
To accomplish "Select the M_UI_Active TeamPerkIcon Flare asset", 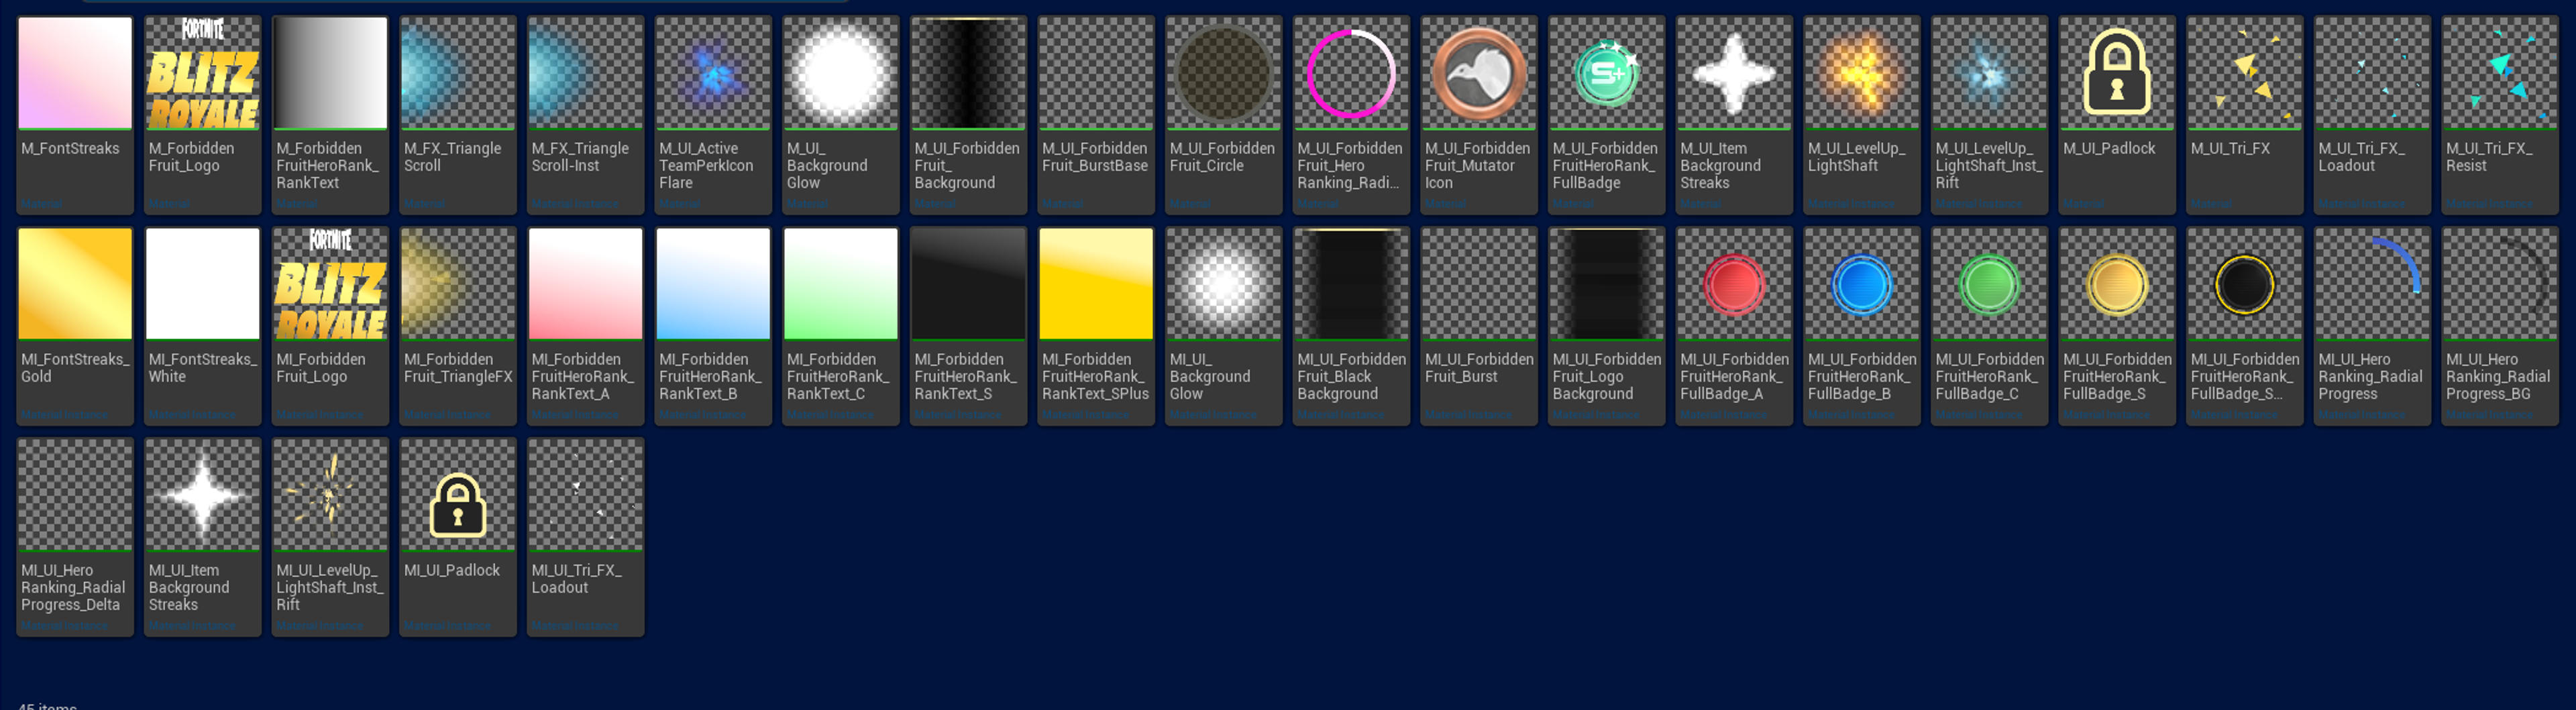I will (x=712, y=73).
